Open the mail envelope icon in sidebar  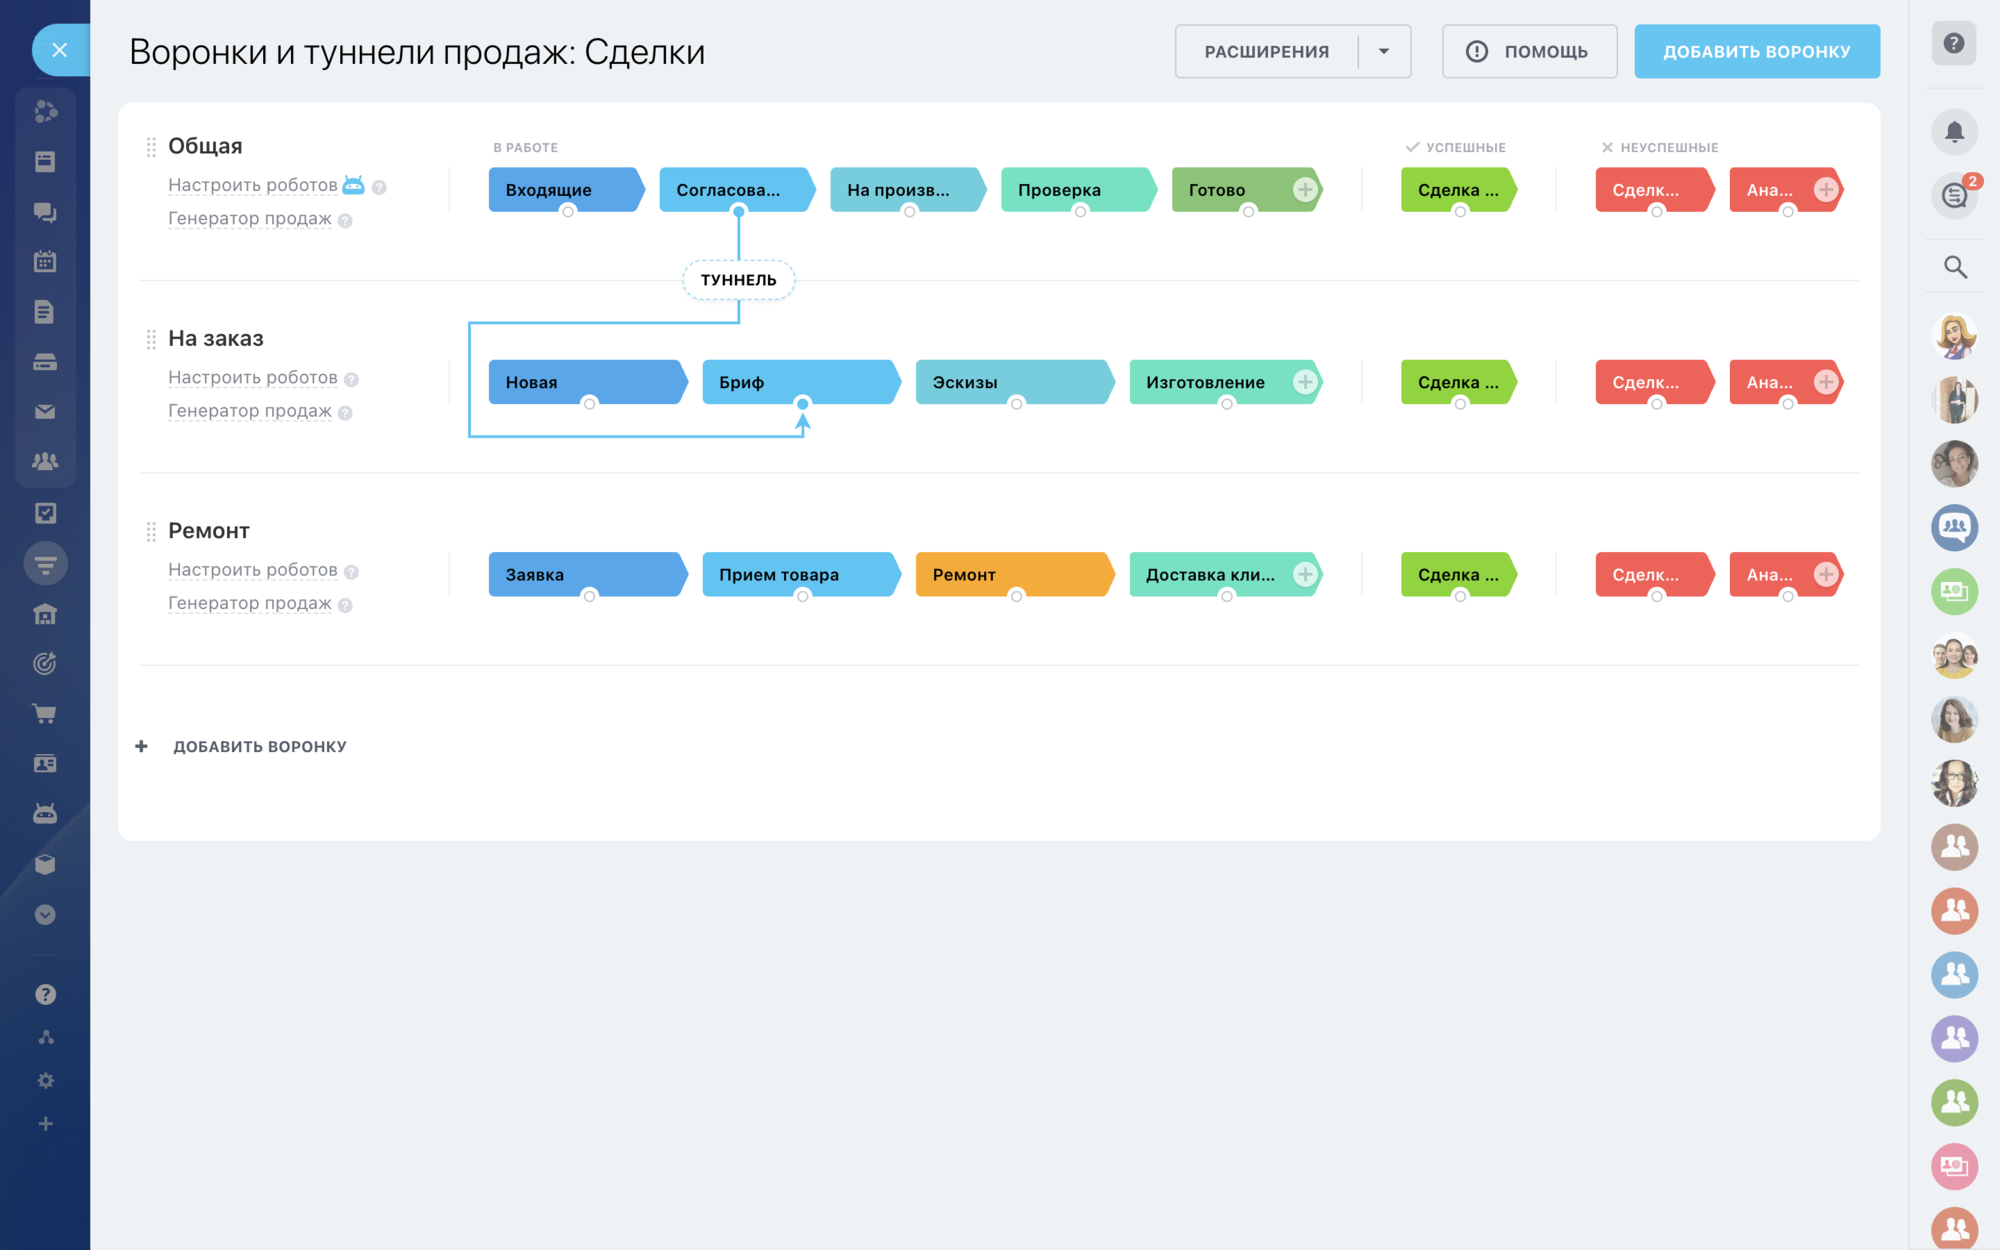pyautogui.click(x=45, y=411)
